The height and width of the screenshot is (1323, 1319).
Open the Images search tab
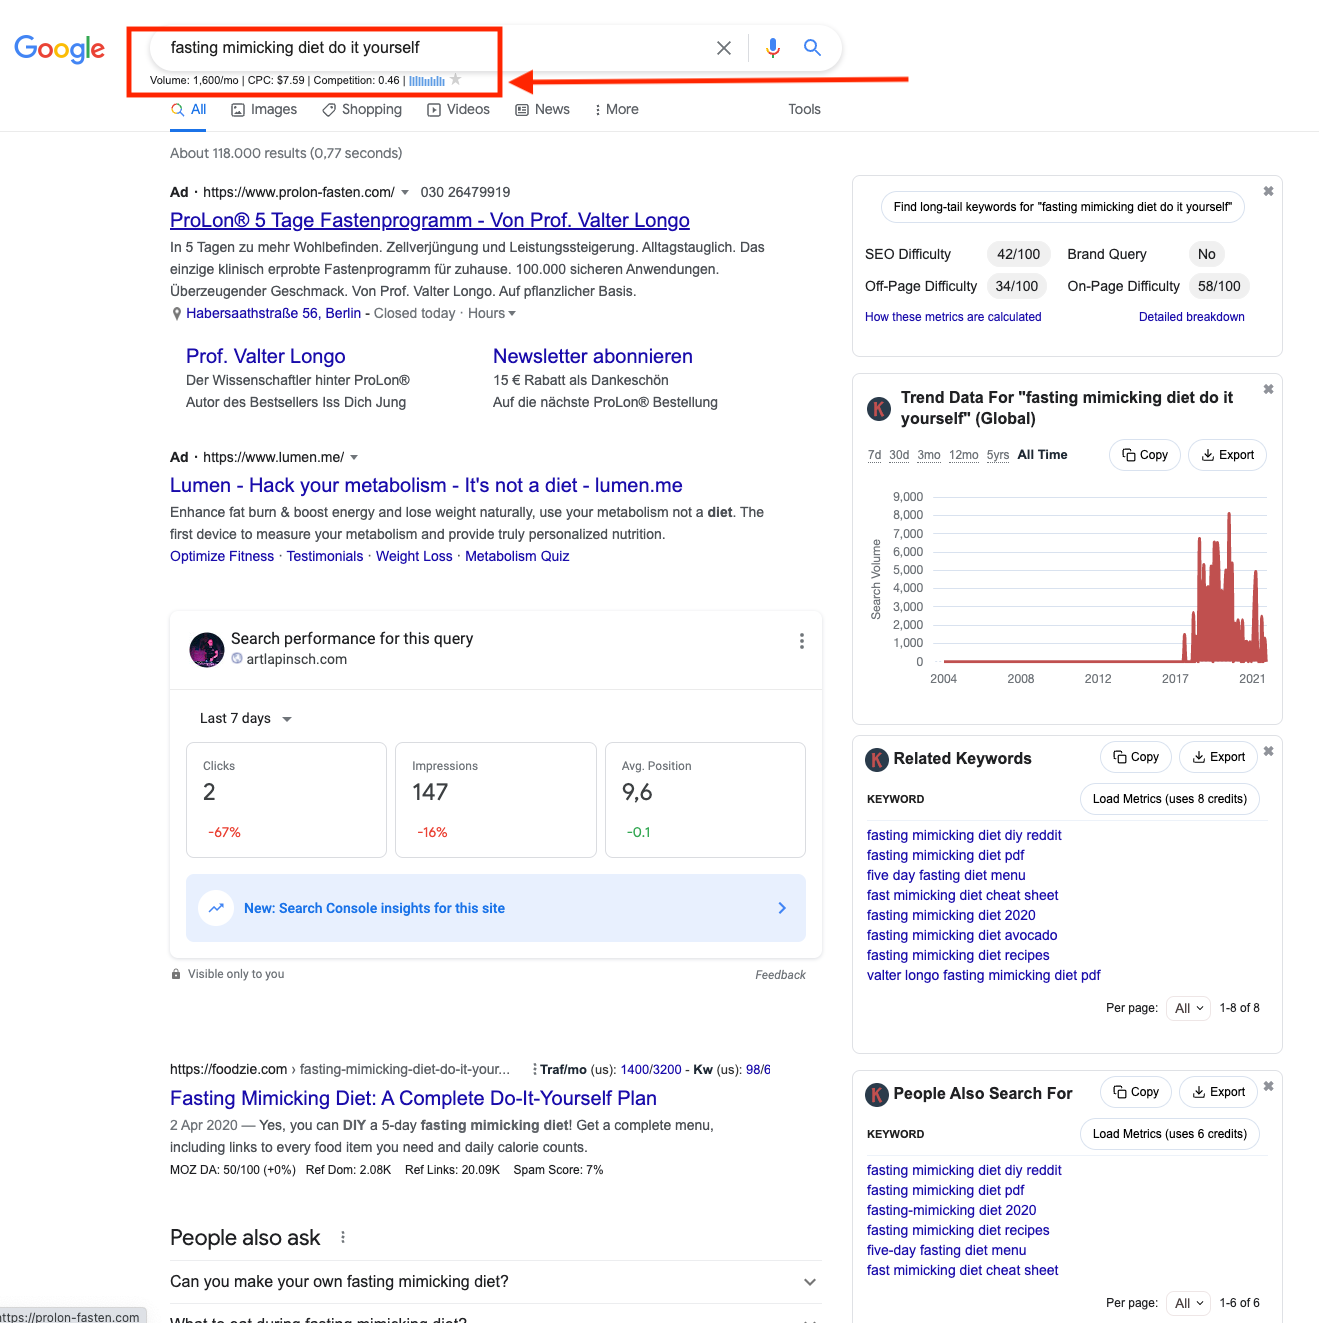[x=264, y=110]
